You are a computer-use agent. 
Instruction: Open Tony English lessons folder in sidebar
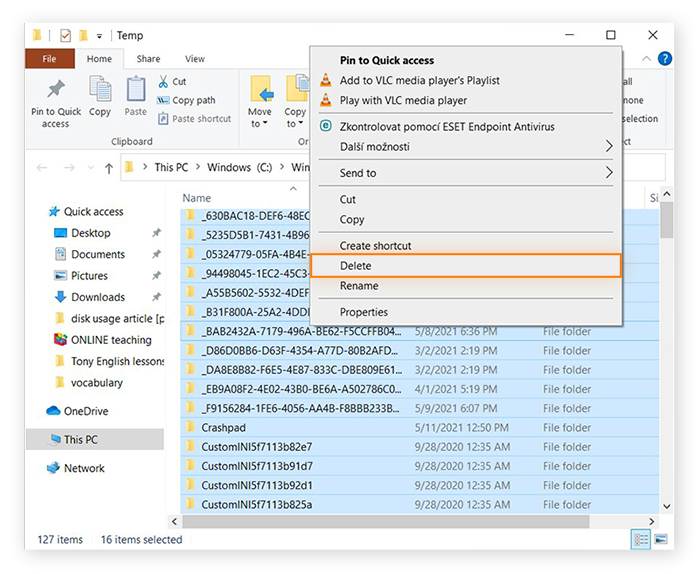(109, 362)
